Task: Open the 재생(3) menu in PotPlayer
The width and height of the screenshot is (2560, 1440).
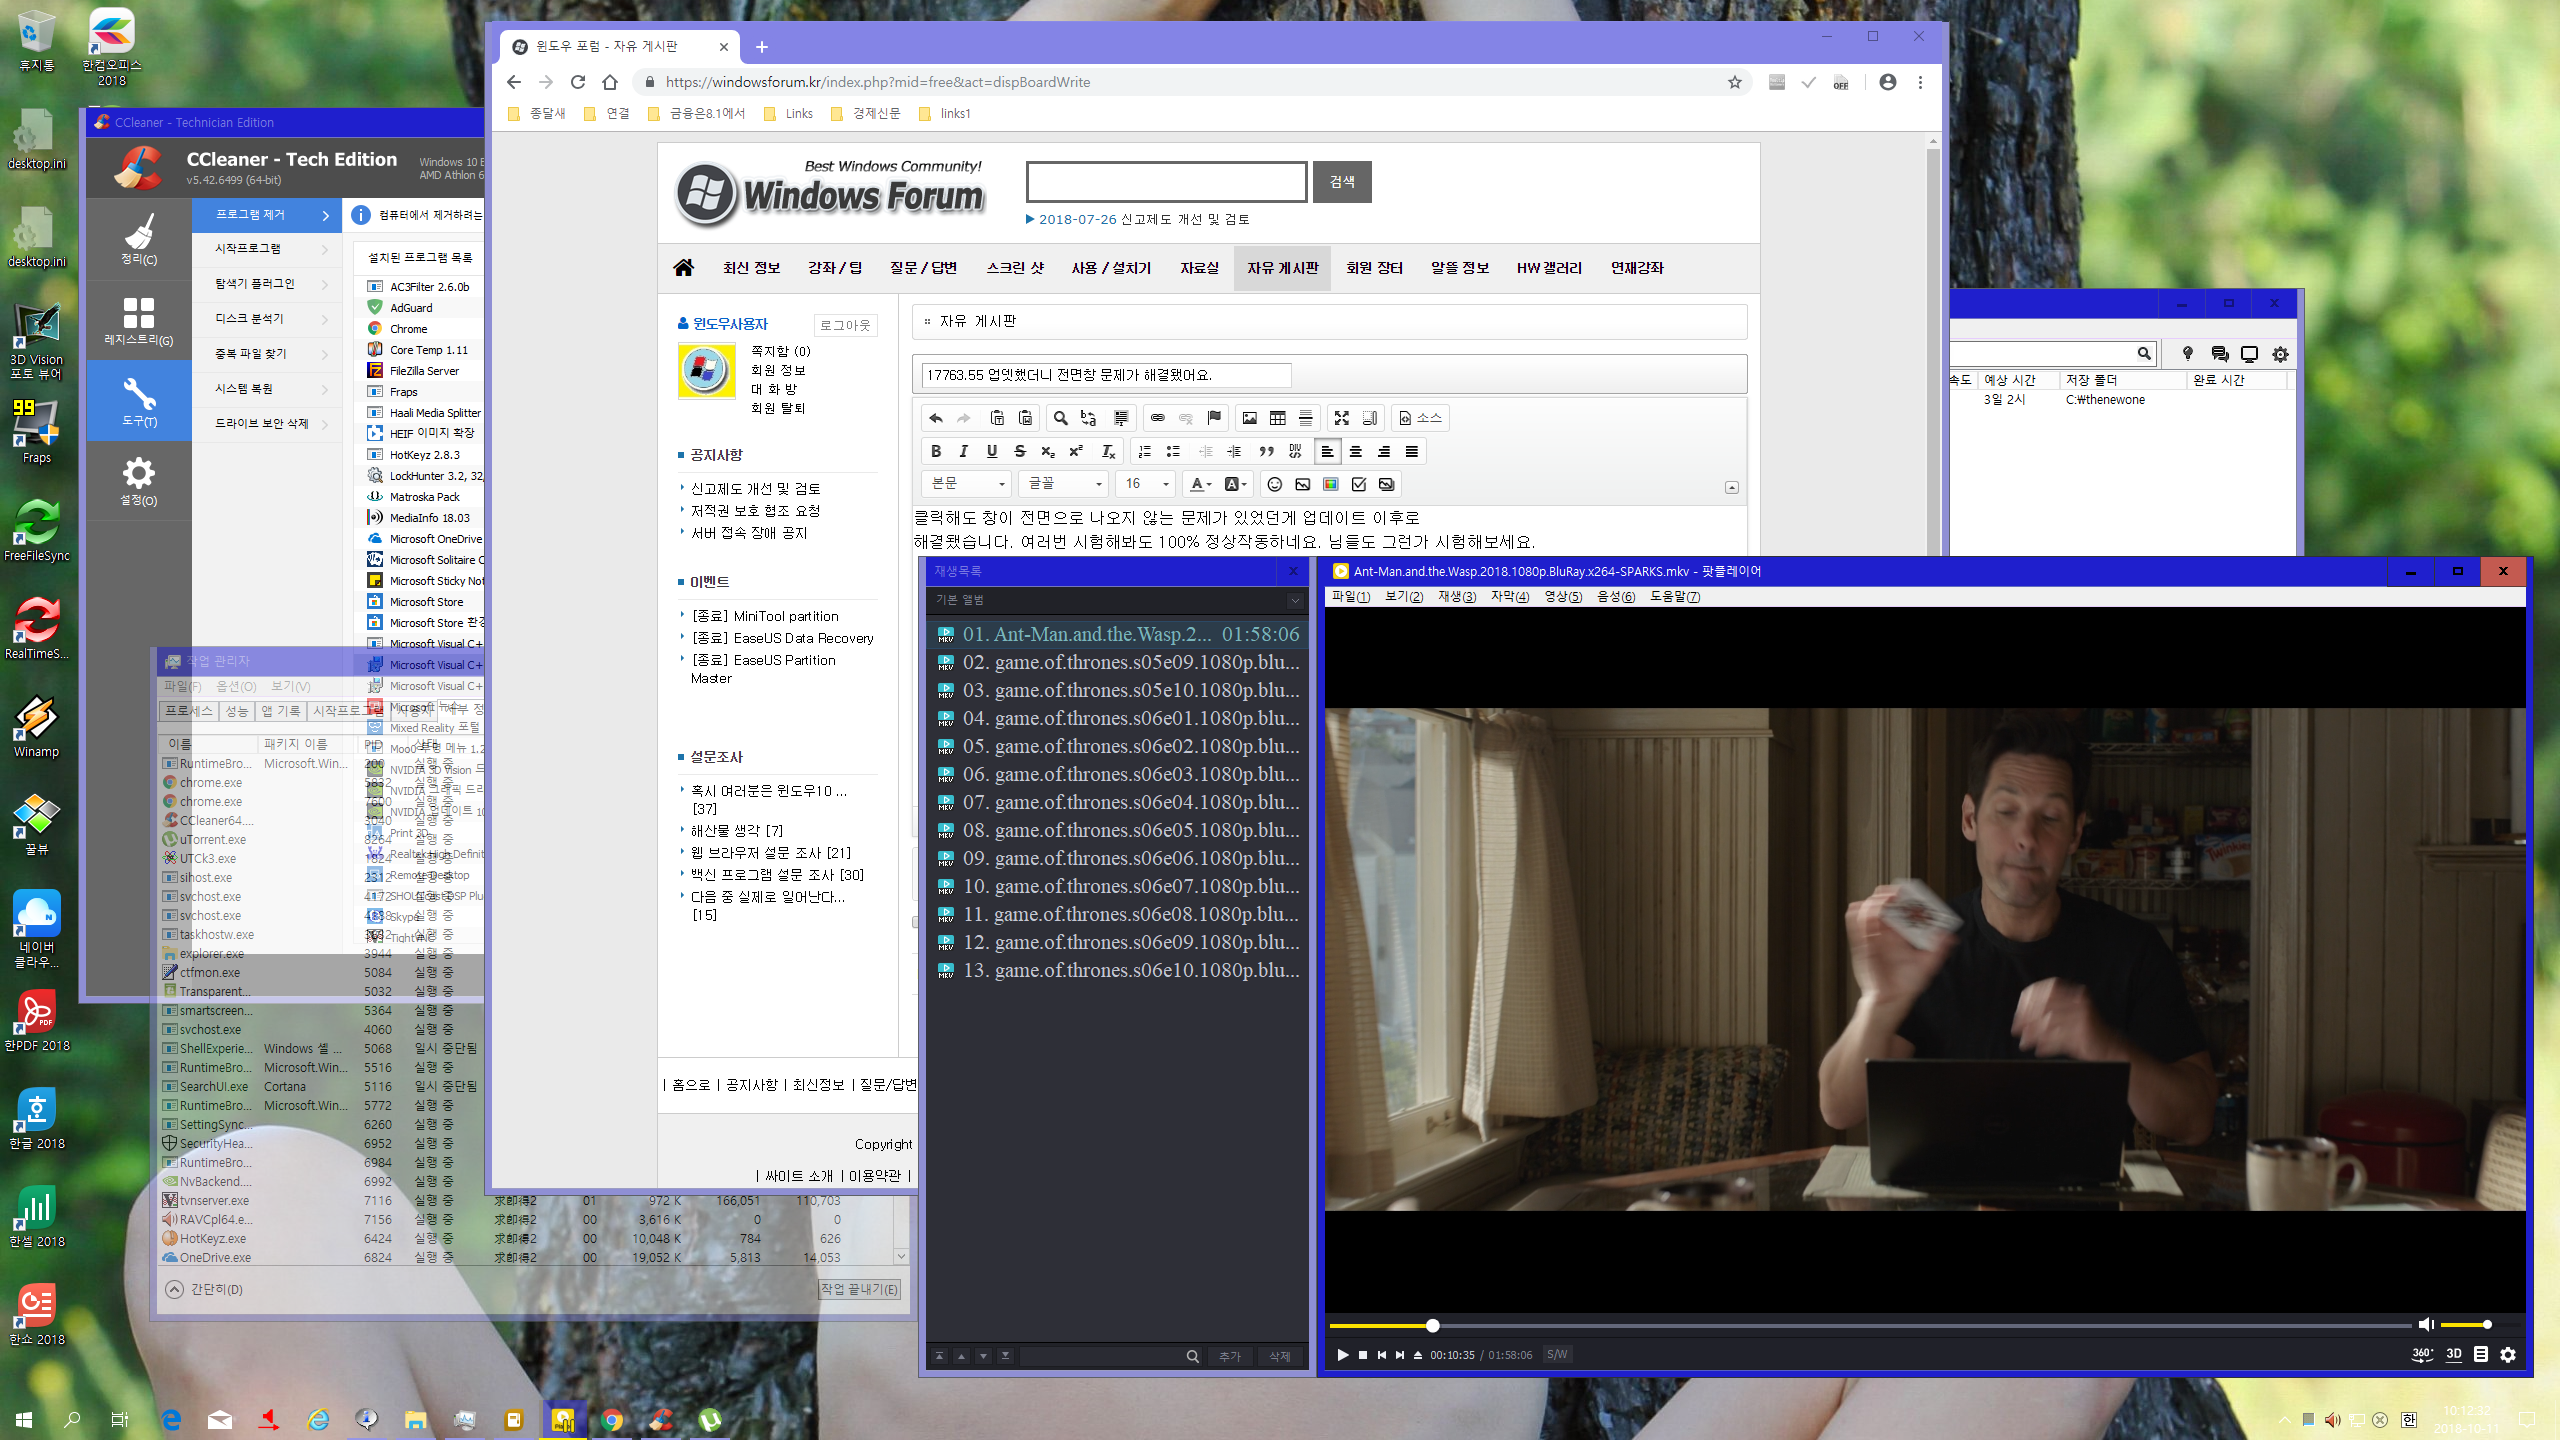Action: [1456, 597]
